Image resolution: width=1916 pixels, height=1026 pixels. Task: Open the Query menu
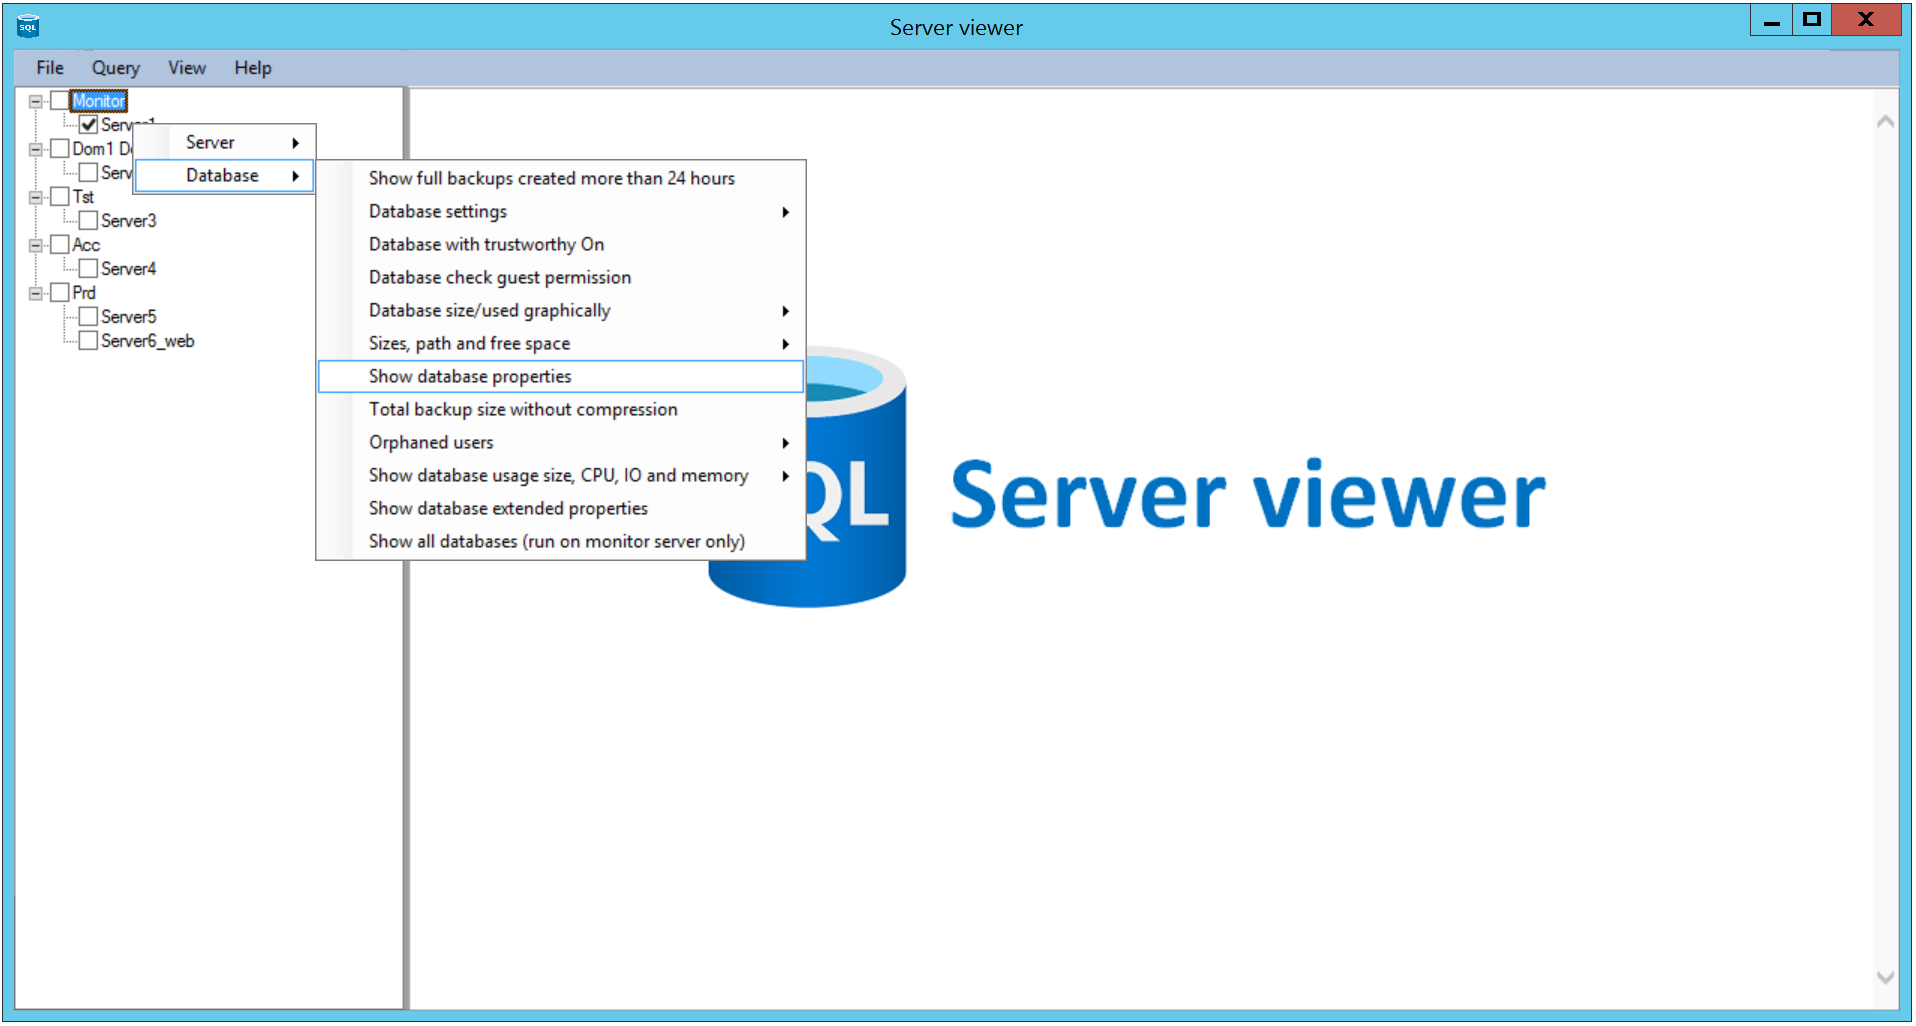pos(115,68)
